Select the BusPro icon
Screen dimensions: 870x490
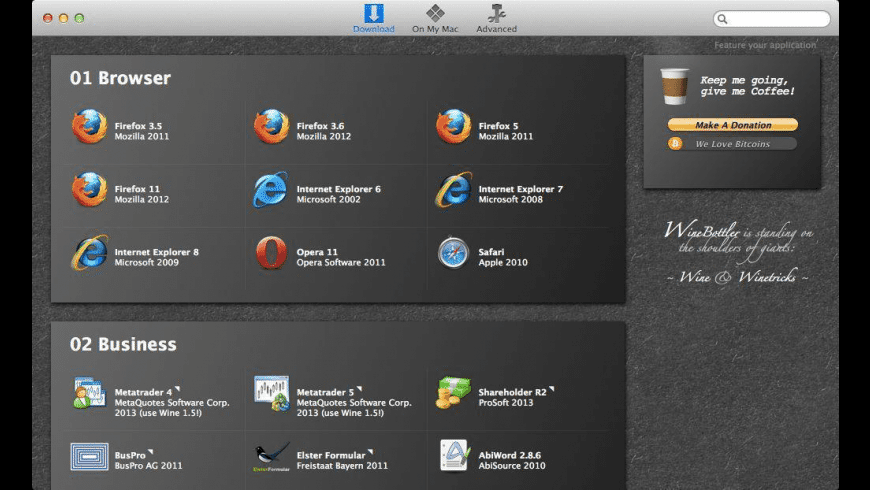pyautogui.click(x=89, y=456)
